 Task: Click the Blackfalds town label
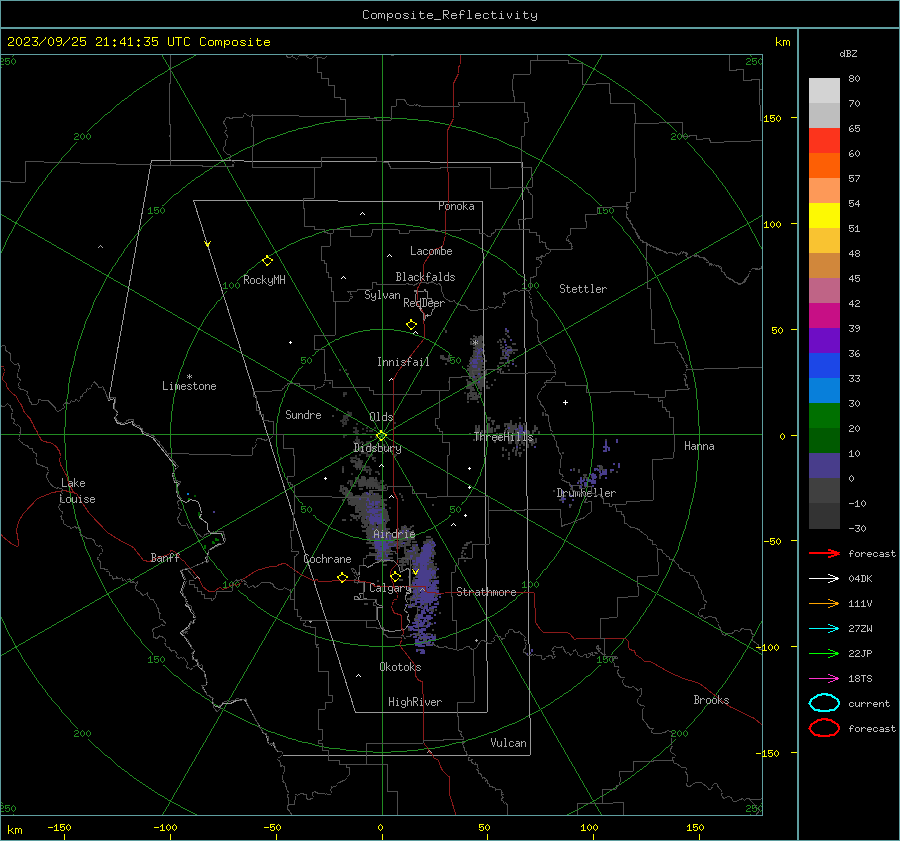coord(425,277)
